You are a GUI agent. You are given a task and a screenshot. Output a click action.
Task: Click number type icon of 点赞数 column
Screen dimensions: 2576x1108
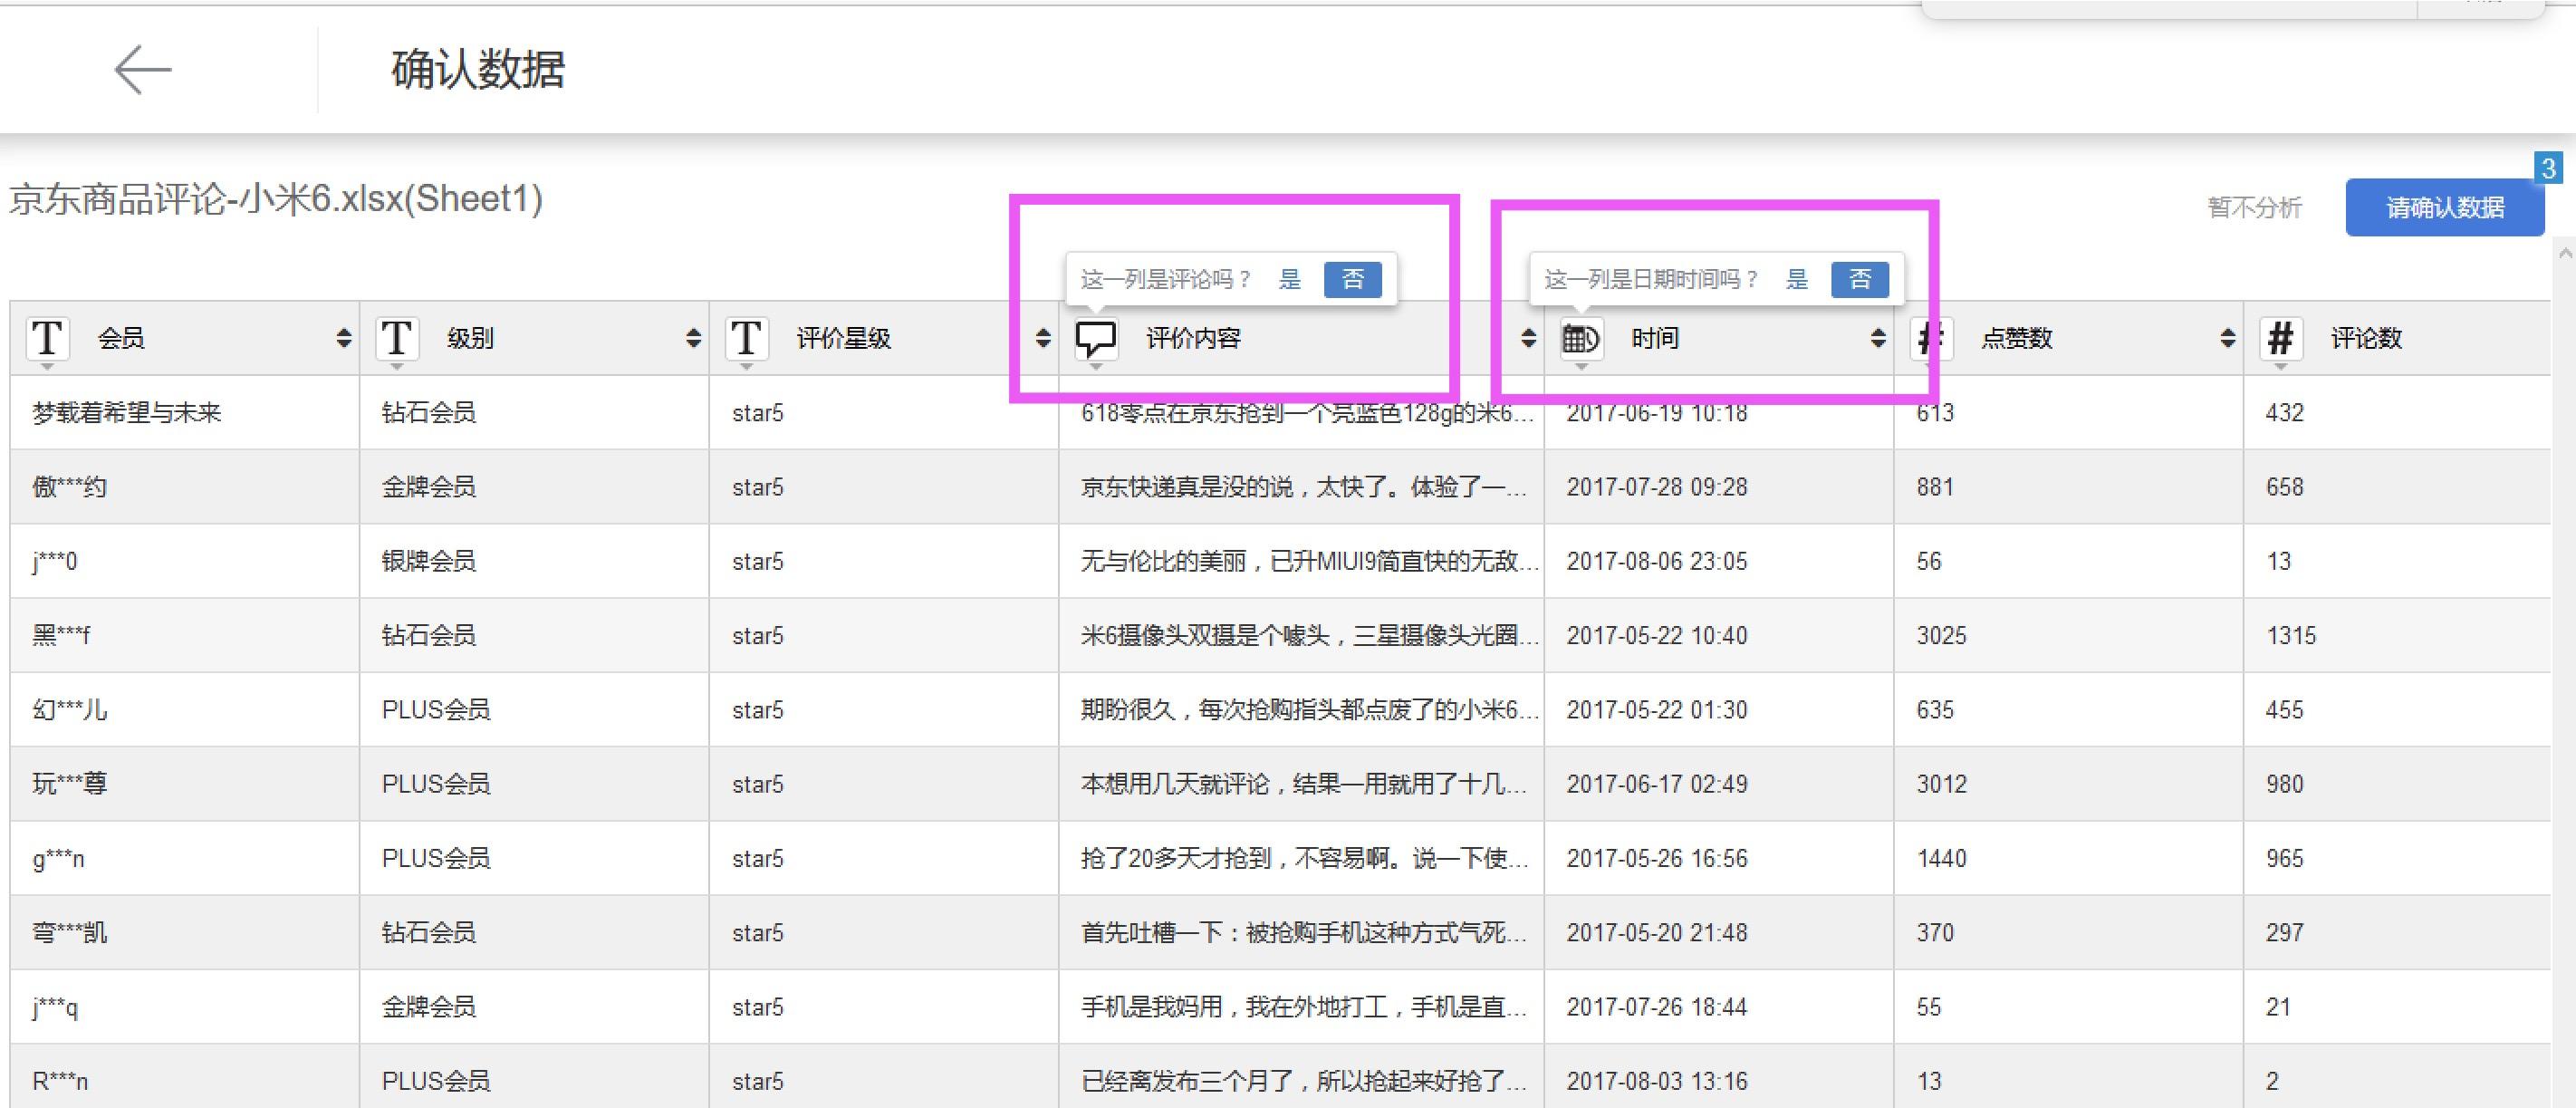tap(1930, 338)
